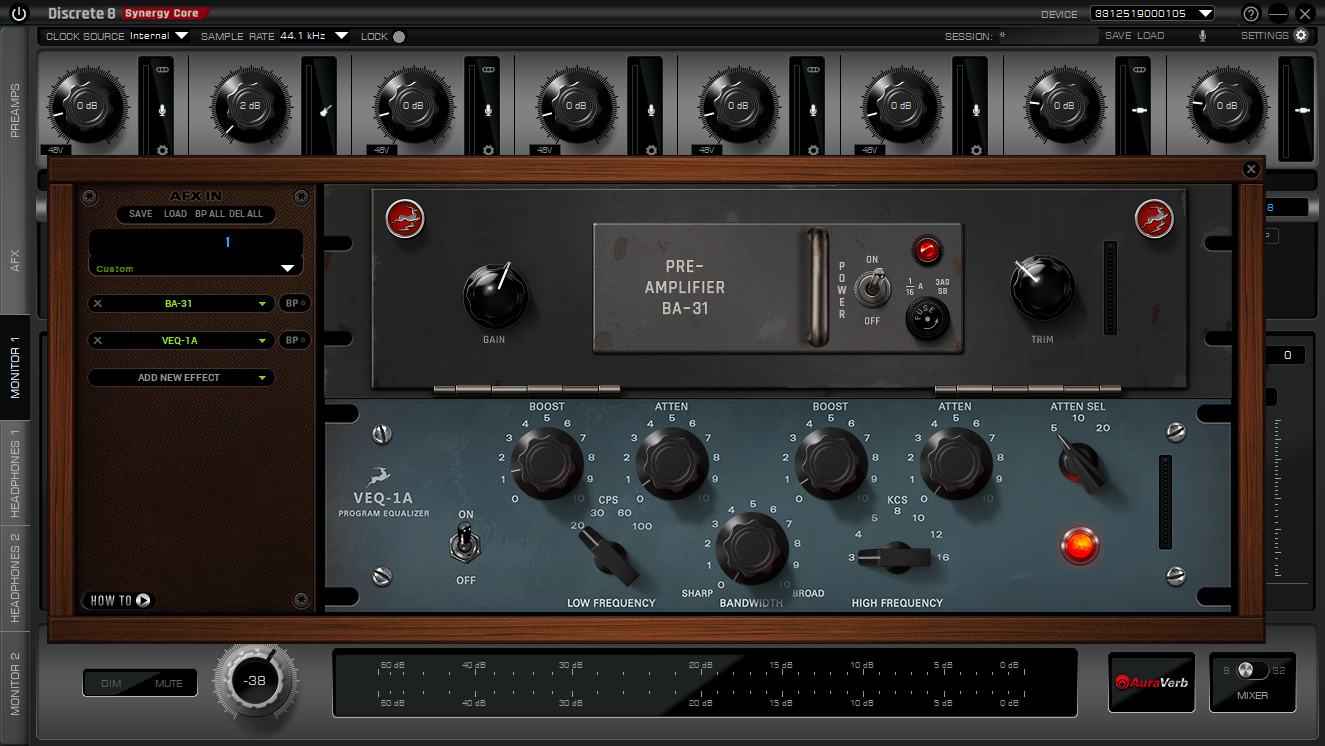Click the red lamp on BA-31 preamplifier
Image resolution: width=1325 pixels, height=746 pixels.
(927, 250)
